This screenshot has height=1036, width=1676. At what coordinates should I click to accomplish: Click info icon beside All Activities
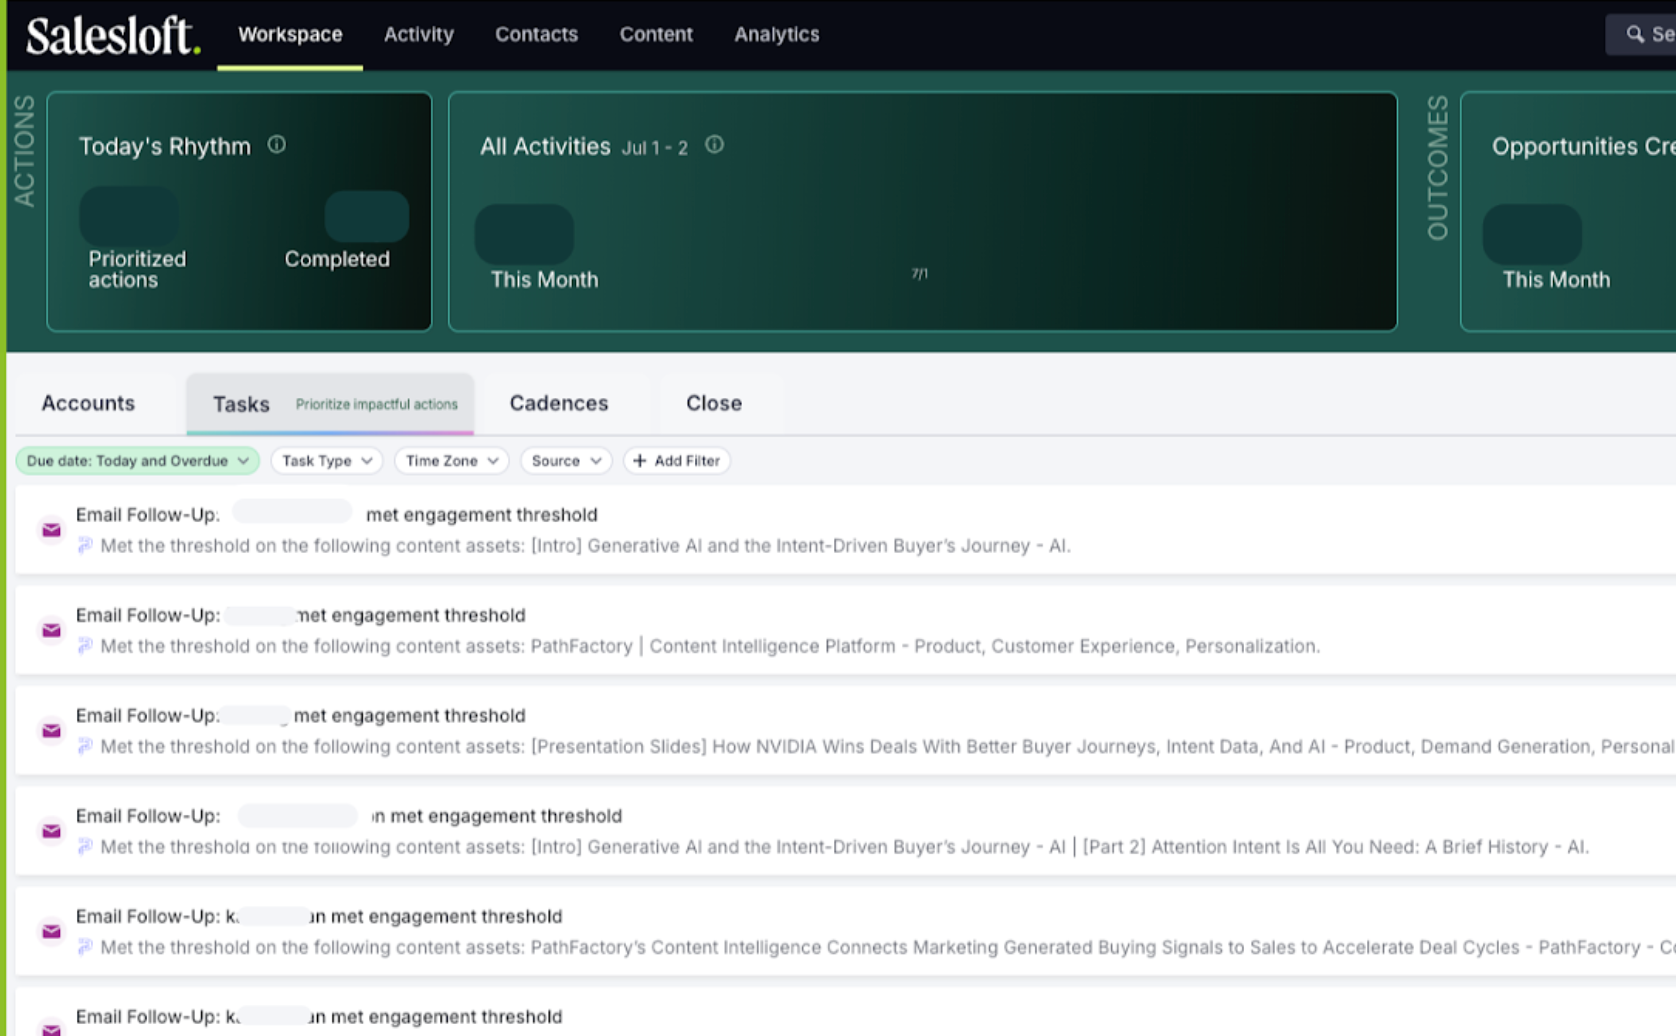point(714,145)
